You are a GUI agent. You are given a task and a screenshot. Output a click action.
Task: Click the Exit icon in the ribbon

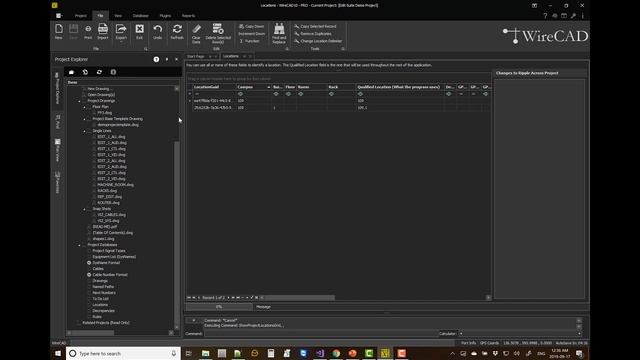point(140,31)
